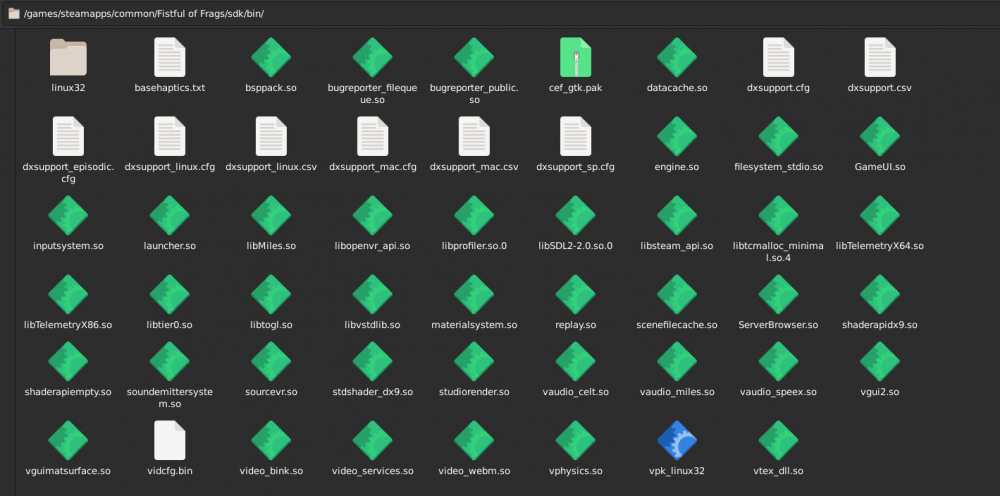Click the sourcevr.so icon
Viewport: 1000px width, 496px height.
pyautogui.click(x=271, y=361)
